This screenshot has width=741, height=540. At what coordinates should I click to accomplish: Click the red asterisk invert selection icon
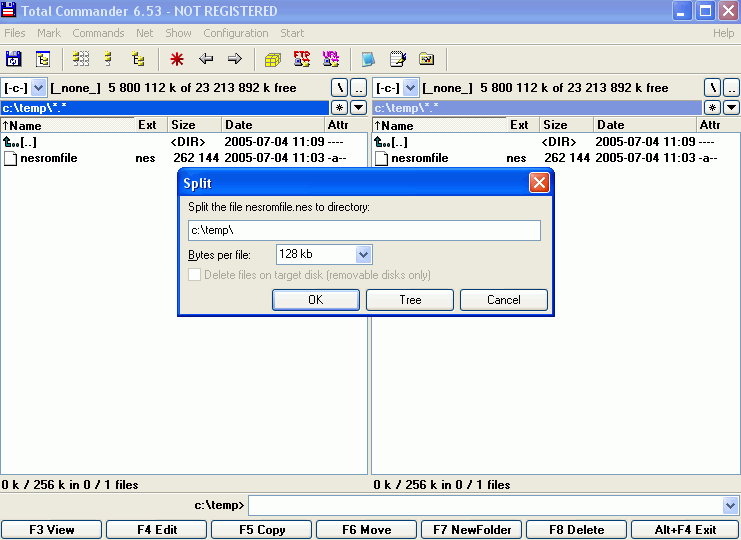(177, 59)
